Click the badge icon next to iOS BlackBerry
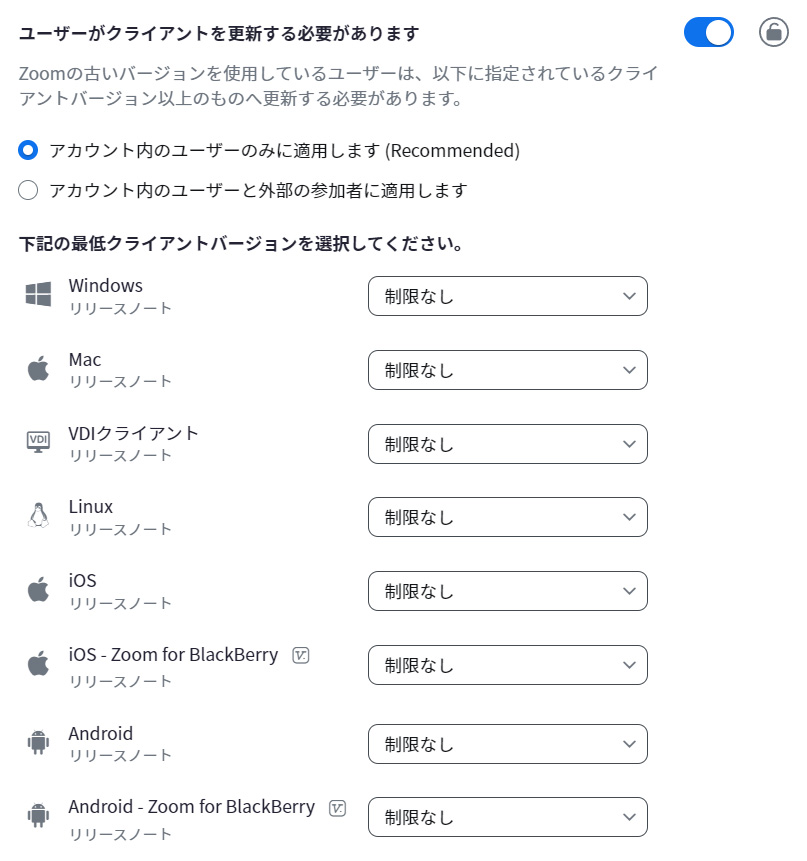 tap(301, 655)
